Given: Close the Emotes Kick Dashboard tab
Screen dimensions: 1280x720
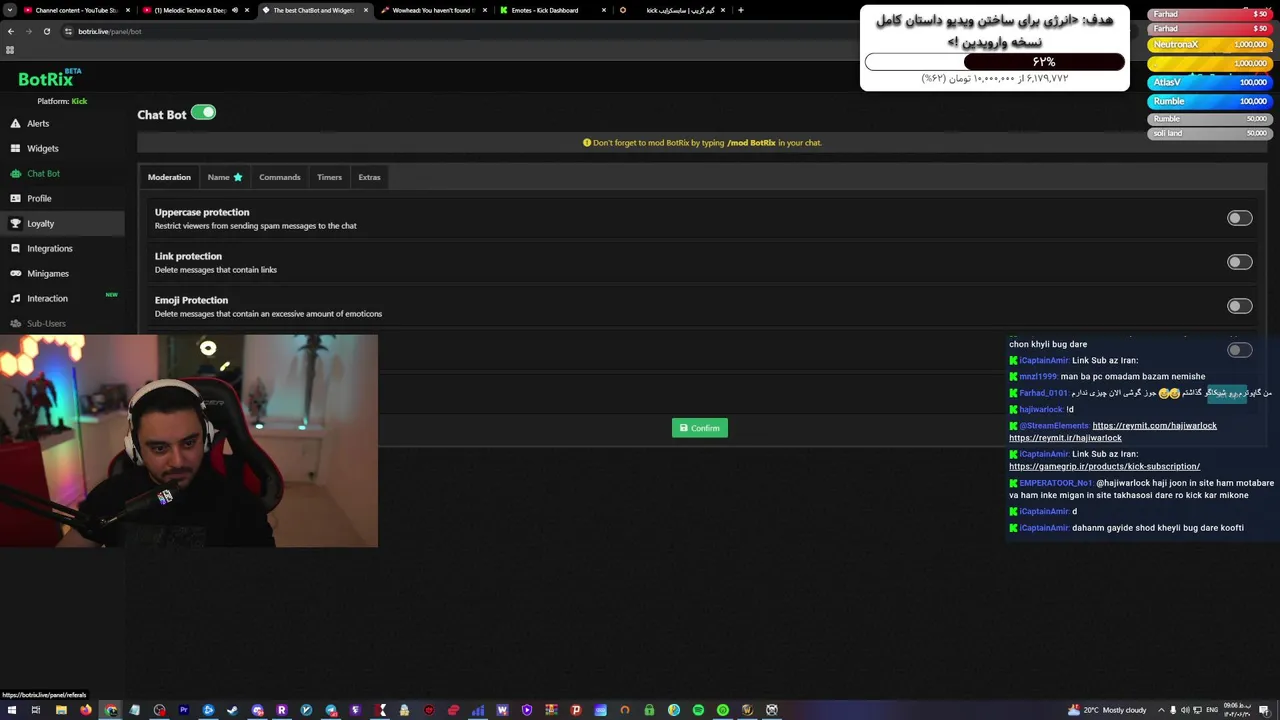Looking at the screenshot, I should [604, 10].
